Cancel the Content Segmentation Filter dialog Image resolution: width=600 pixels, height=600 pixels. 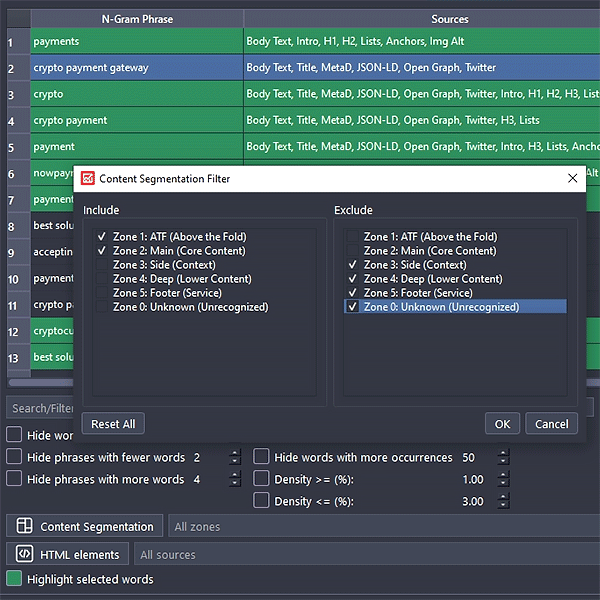(x=551, y=424)
